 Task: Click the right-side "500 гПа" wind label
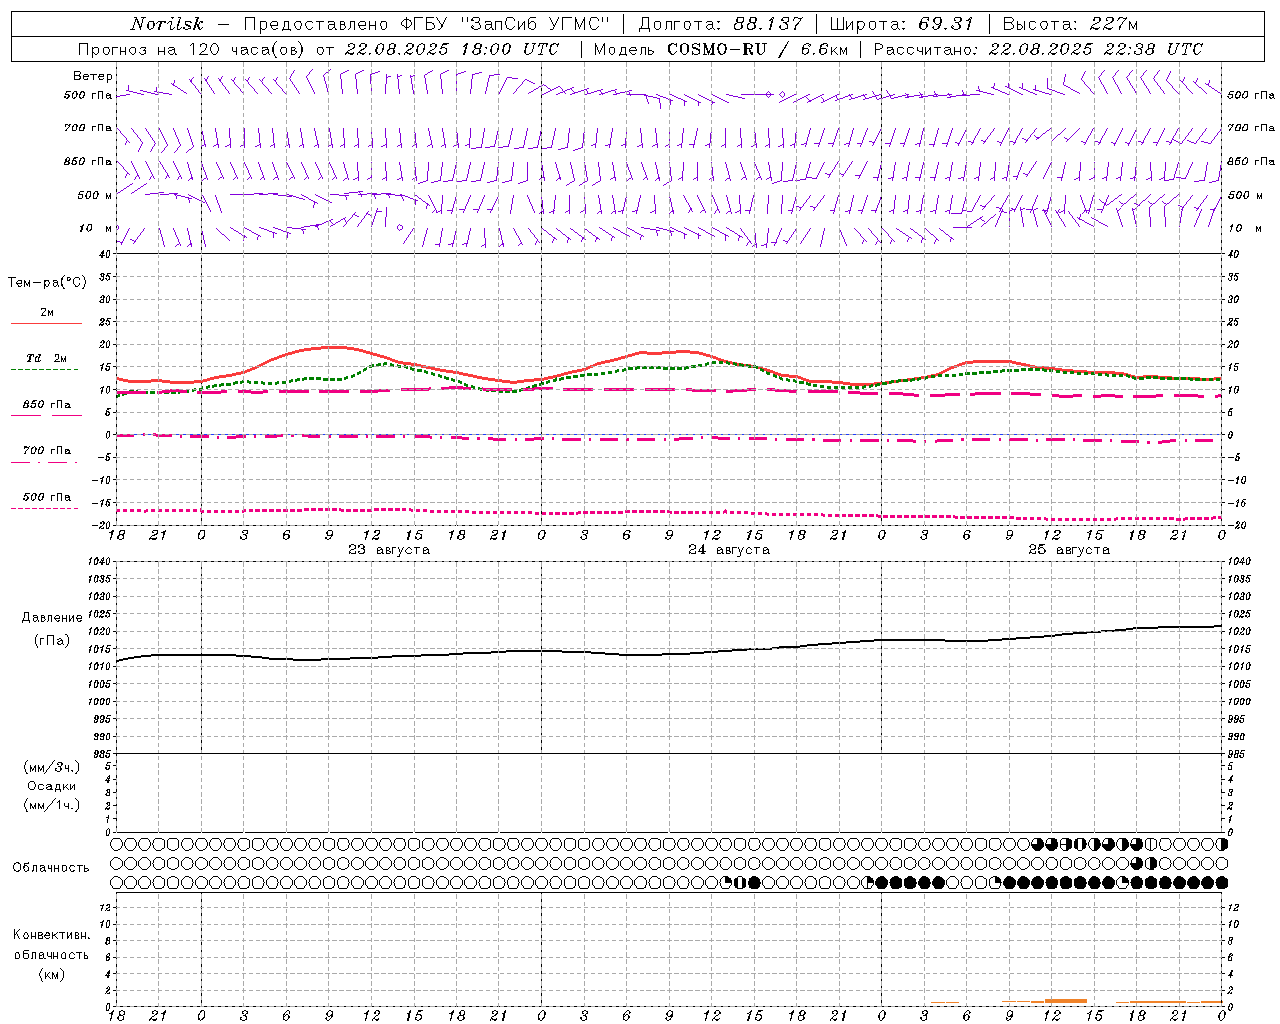pyautogui.click(x=1251, y=95)
